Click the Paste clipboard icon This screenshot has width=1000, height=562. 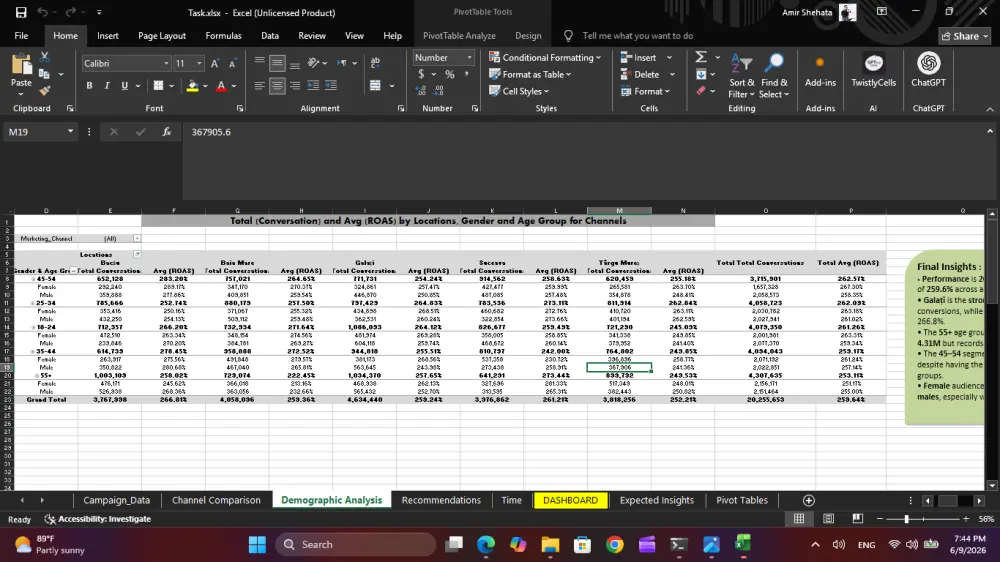21,64
